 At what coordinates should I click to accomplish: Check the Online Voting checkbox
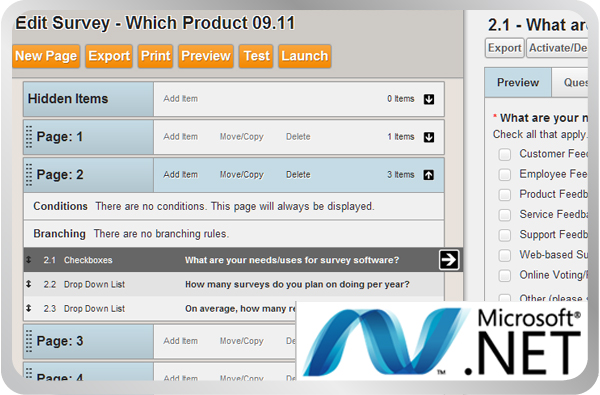coord(505,275)
